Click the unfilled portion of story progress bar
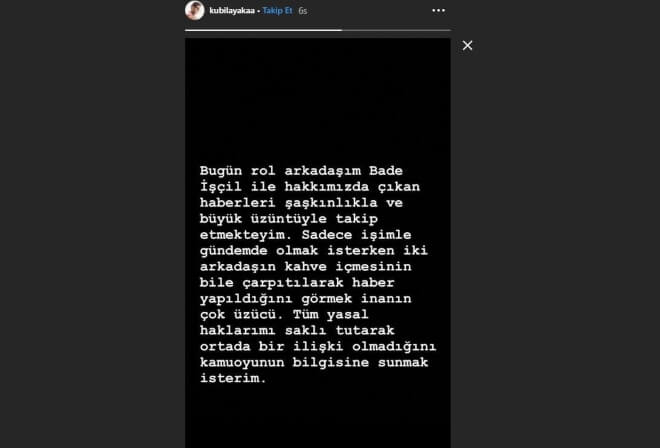Image resolution: width=660 pixels, height=448 pixels. 396,30
